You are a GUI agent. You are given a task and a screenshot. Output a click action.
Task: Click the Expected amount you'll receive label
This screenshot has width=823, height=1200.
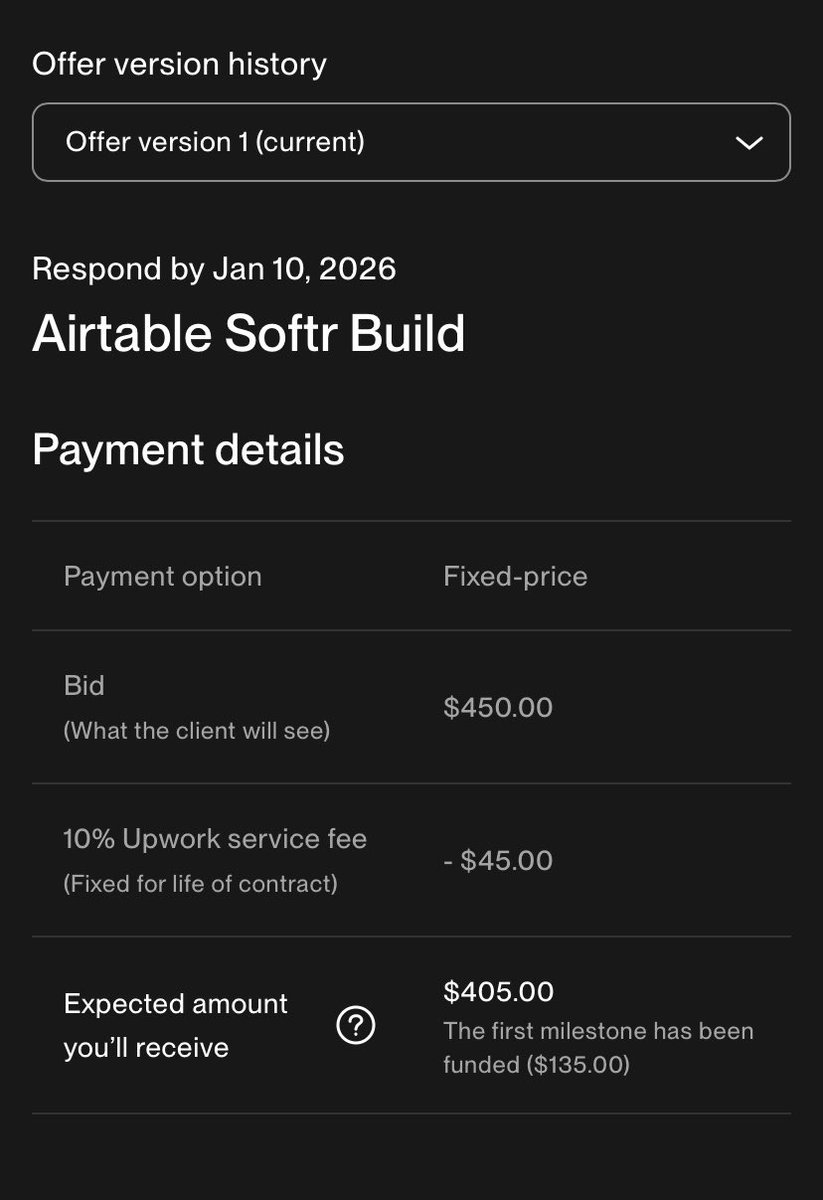(x=176, y=1025)
